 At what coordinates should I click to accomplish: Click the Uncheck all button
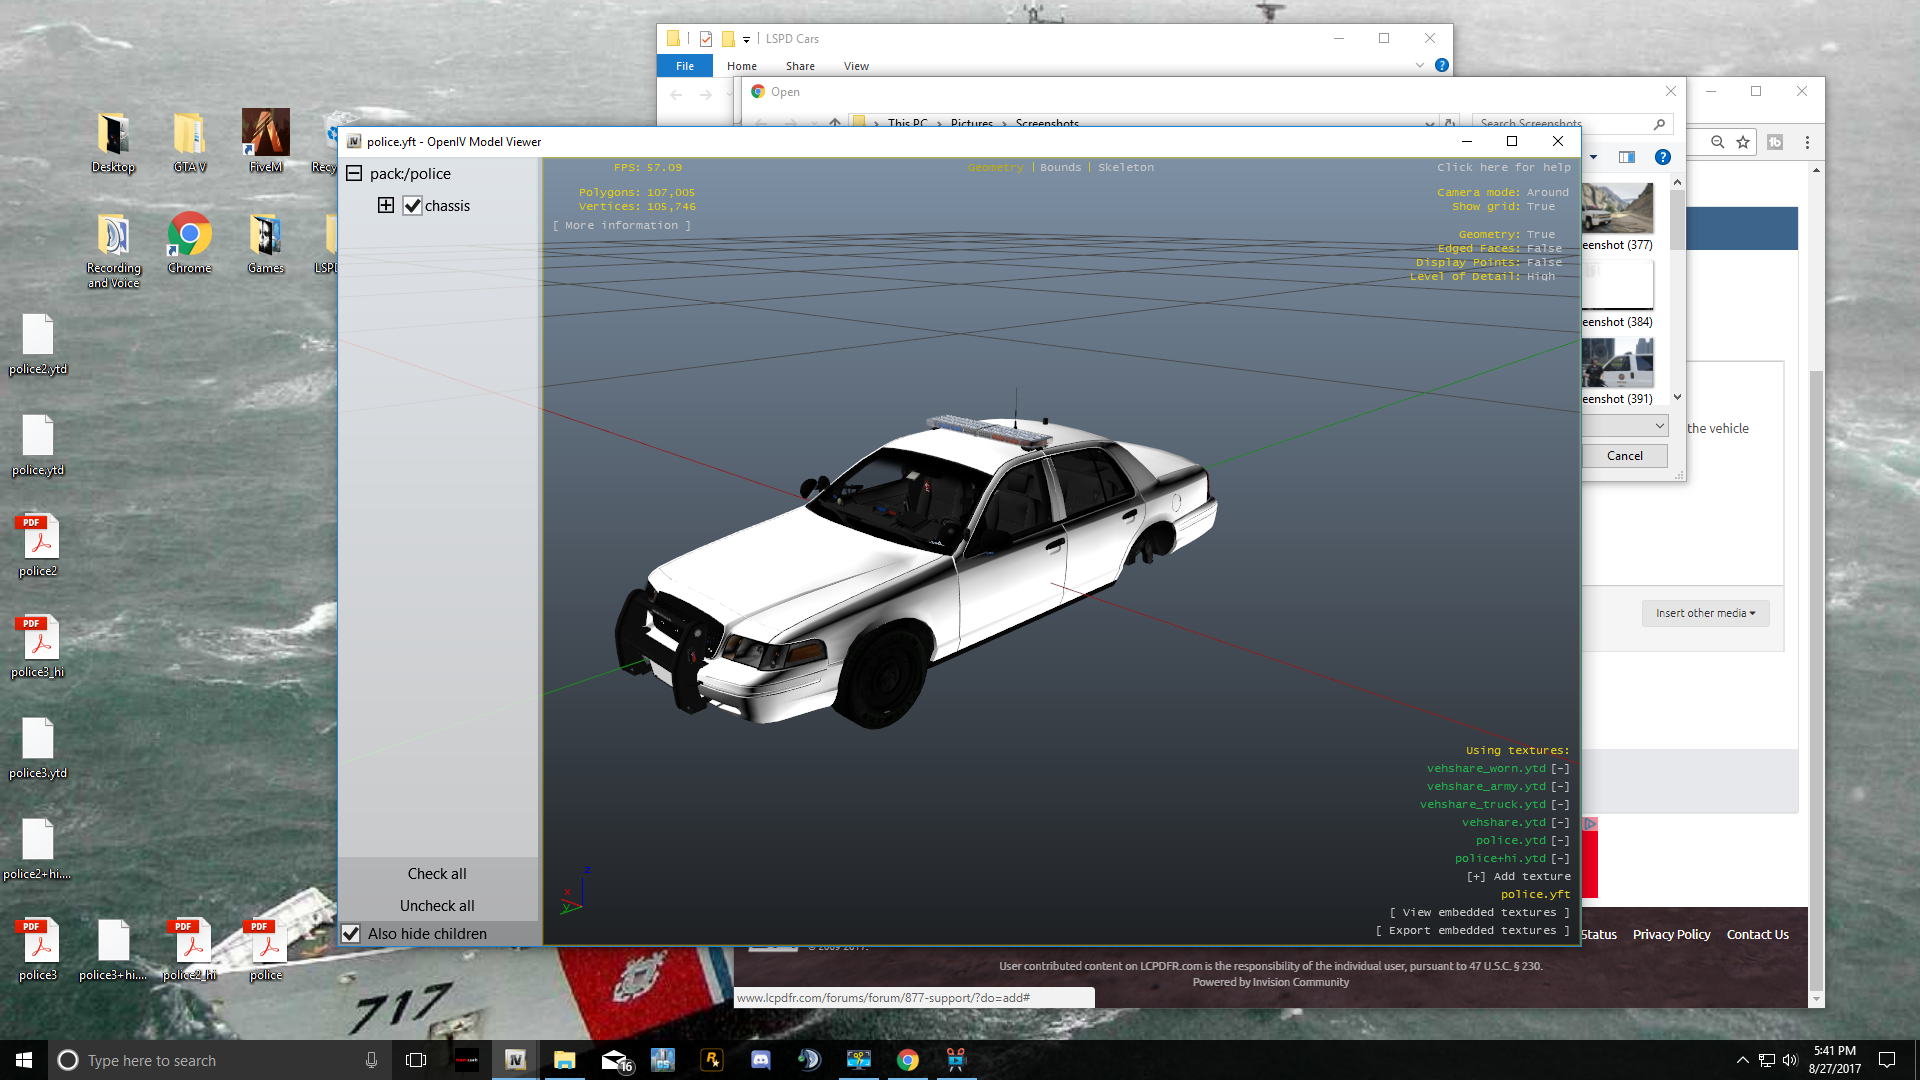(437, 906)
